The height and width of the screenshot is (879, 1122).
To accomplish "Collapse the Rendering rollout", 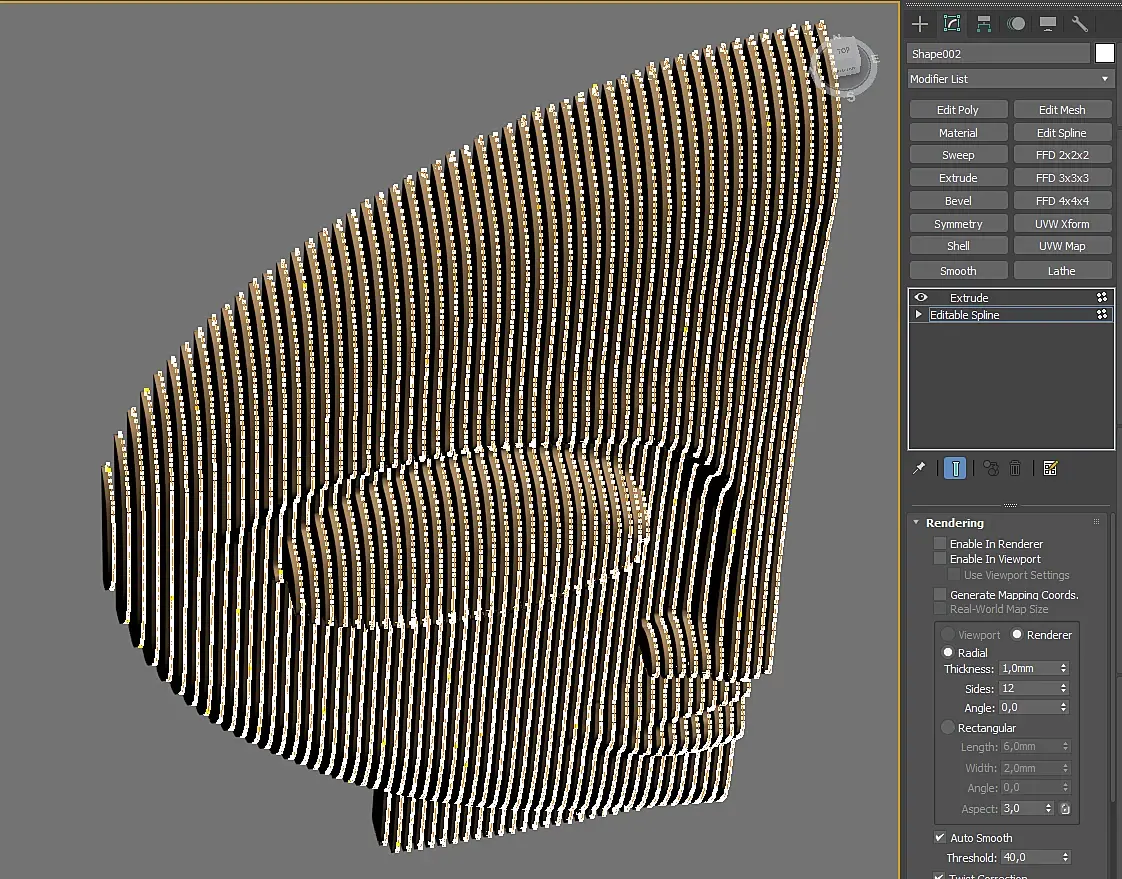I will [917, 523].
